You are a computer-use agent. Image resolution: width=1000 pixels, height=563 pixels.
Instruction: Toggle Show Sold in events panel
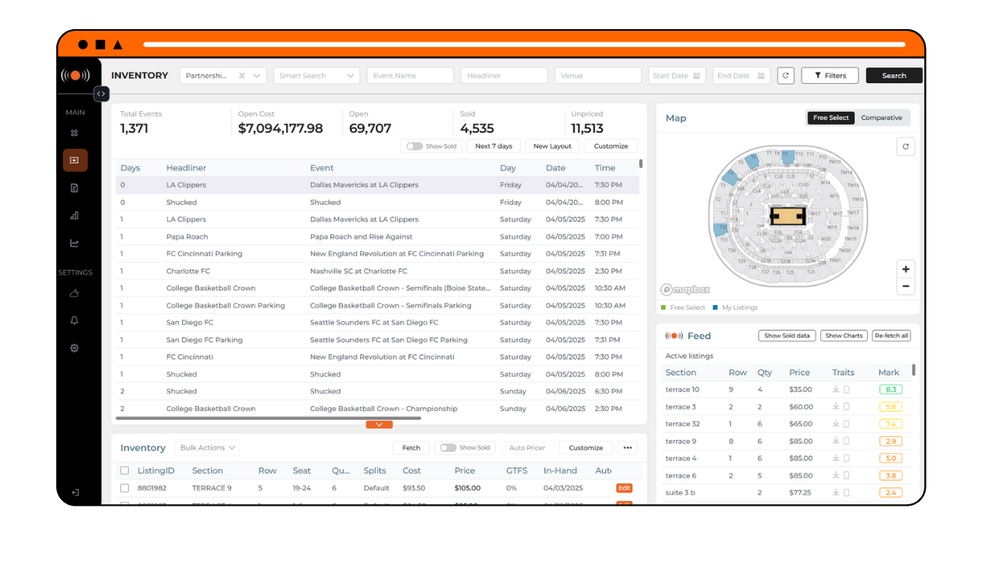[415, 146]
